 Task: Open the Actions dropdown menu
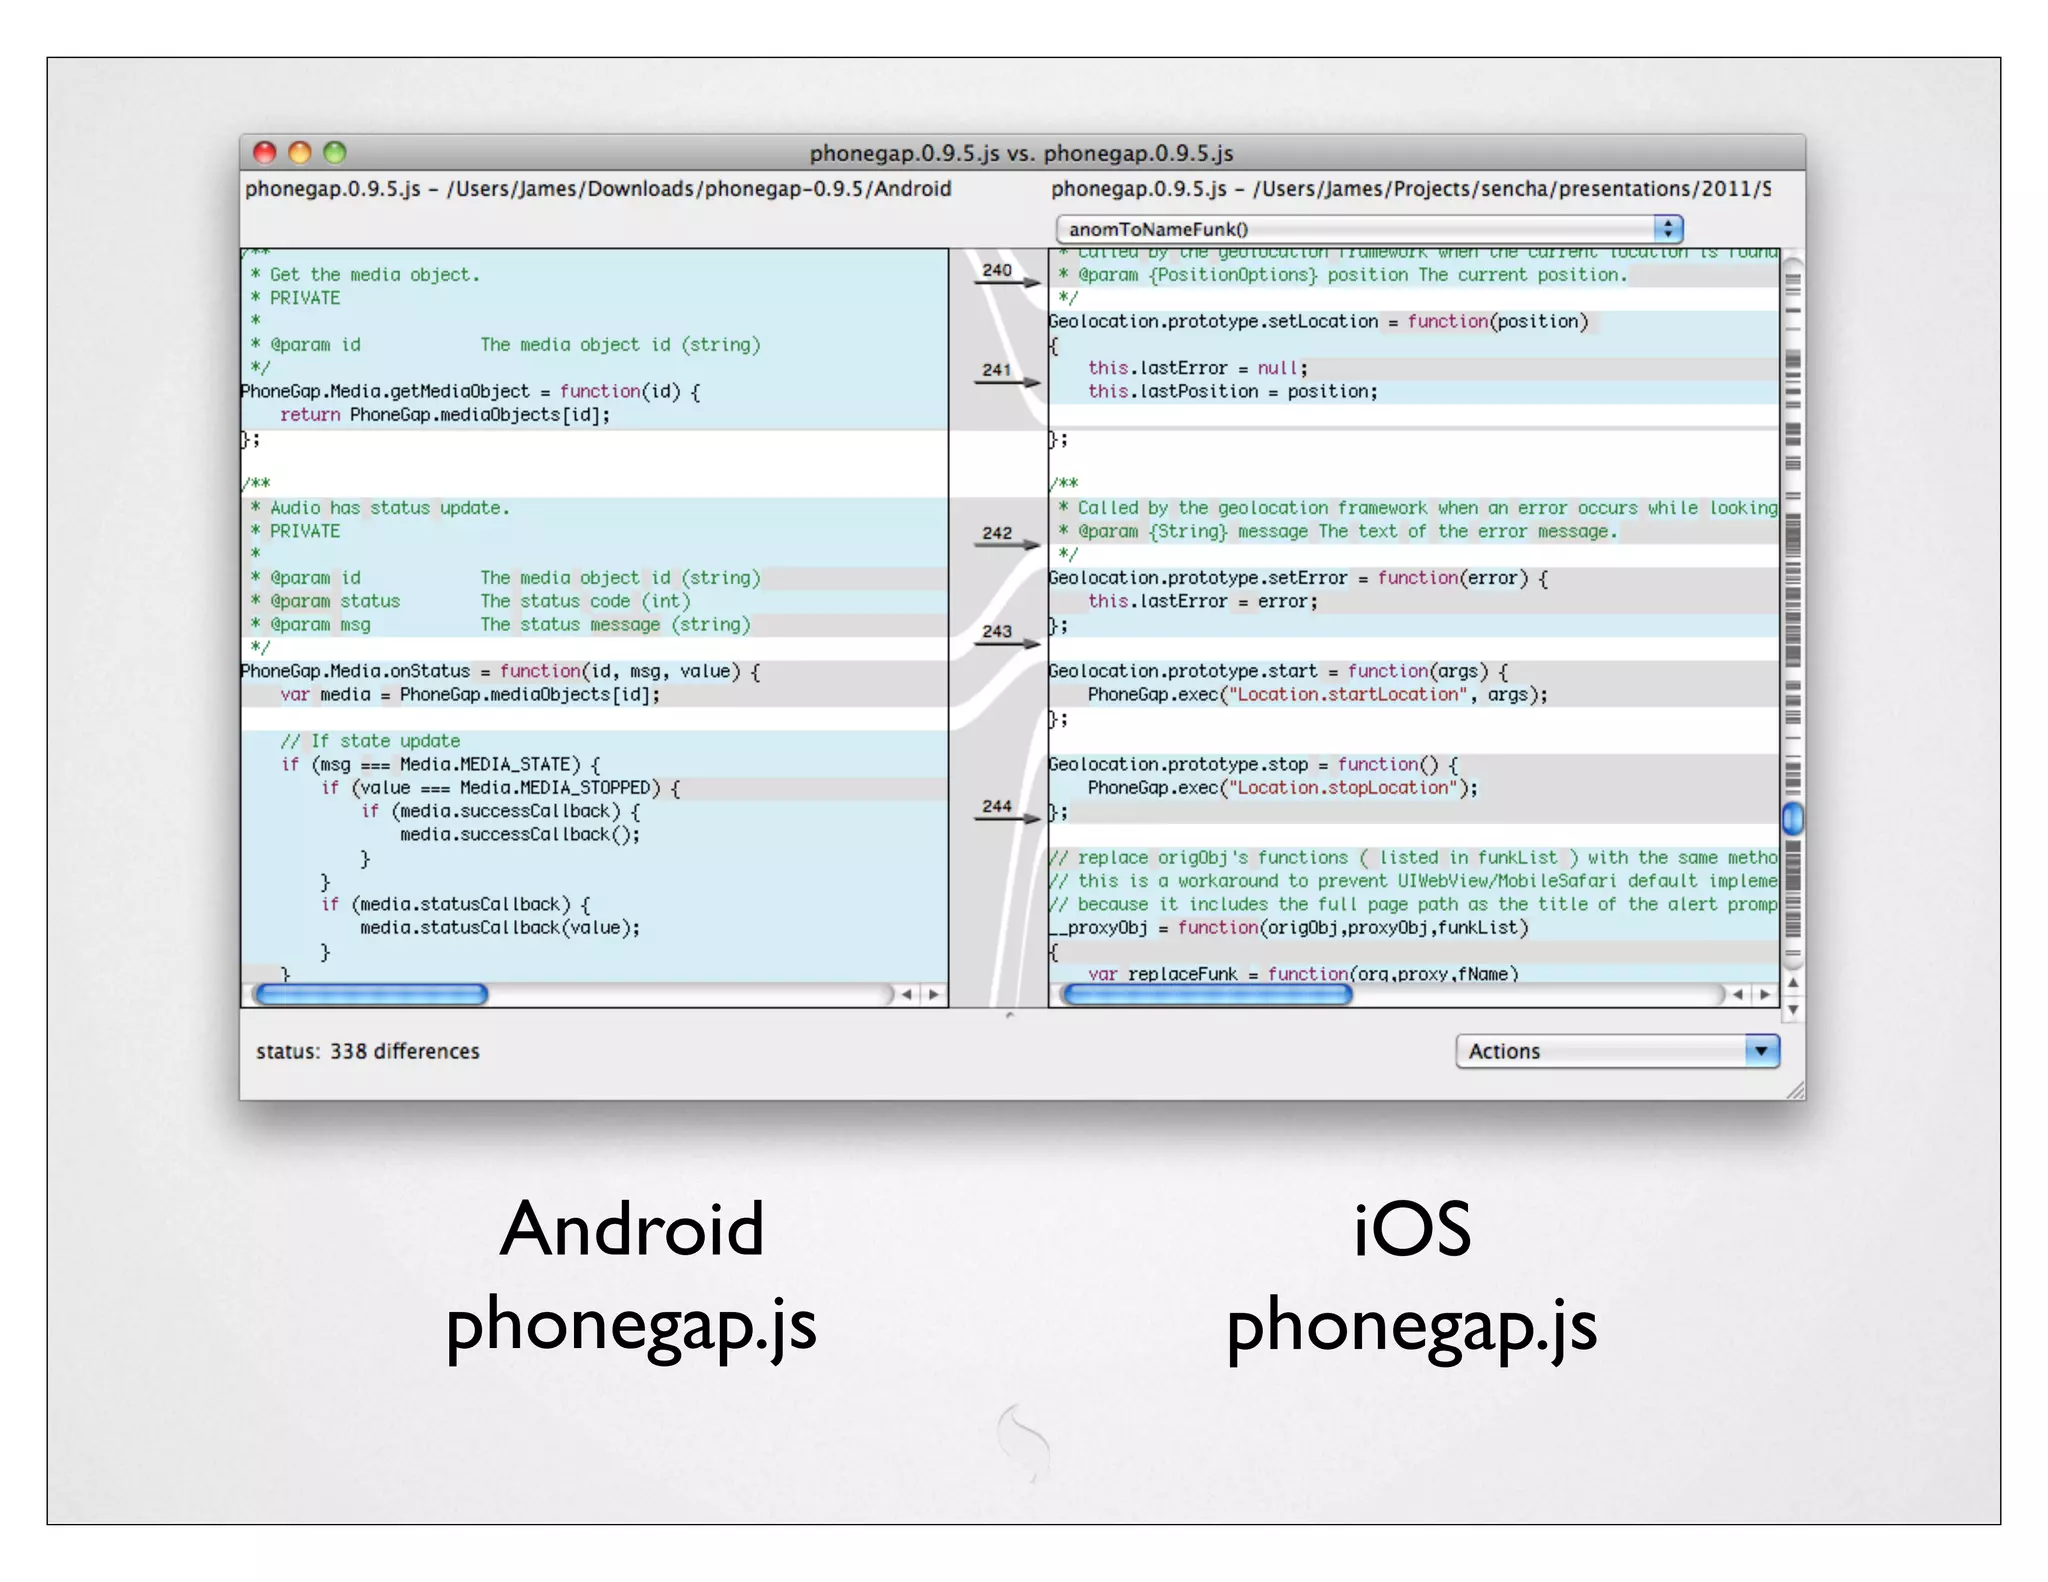point(1617,1051)
